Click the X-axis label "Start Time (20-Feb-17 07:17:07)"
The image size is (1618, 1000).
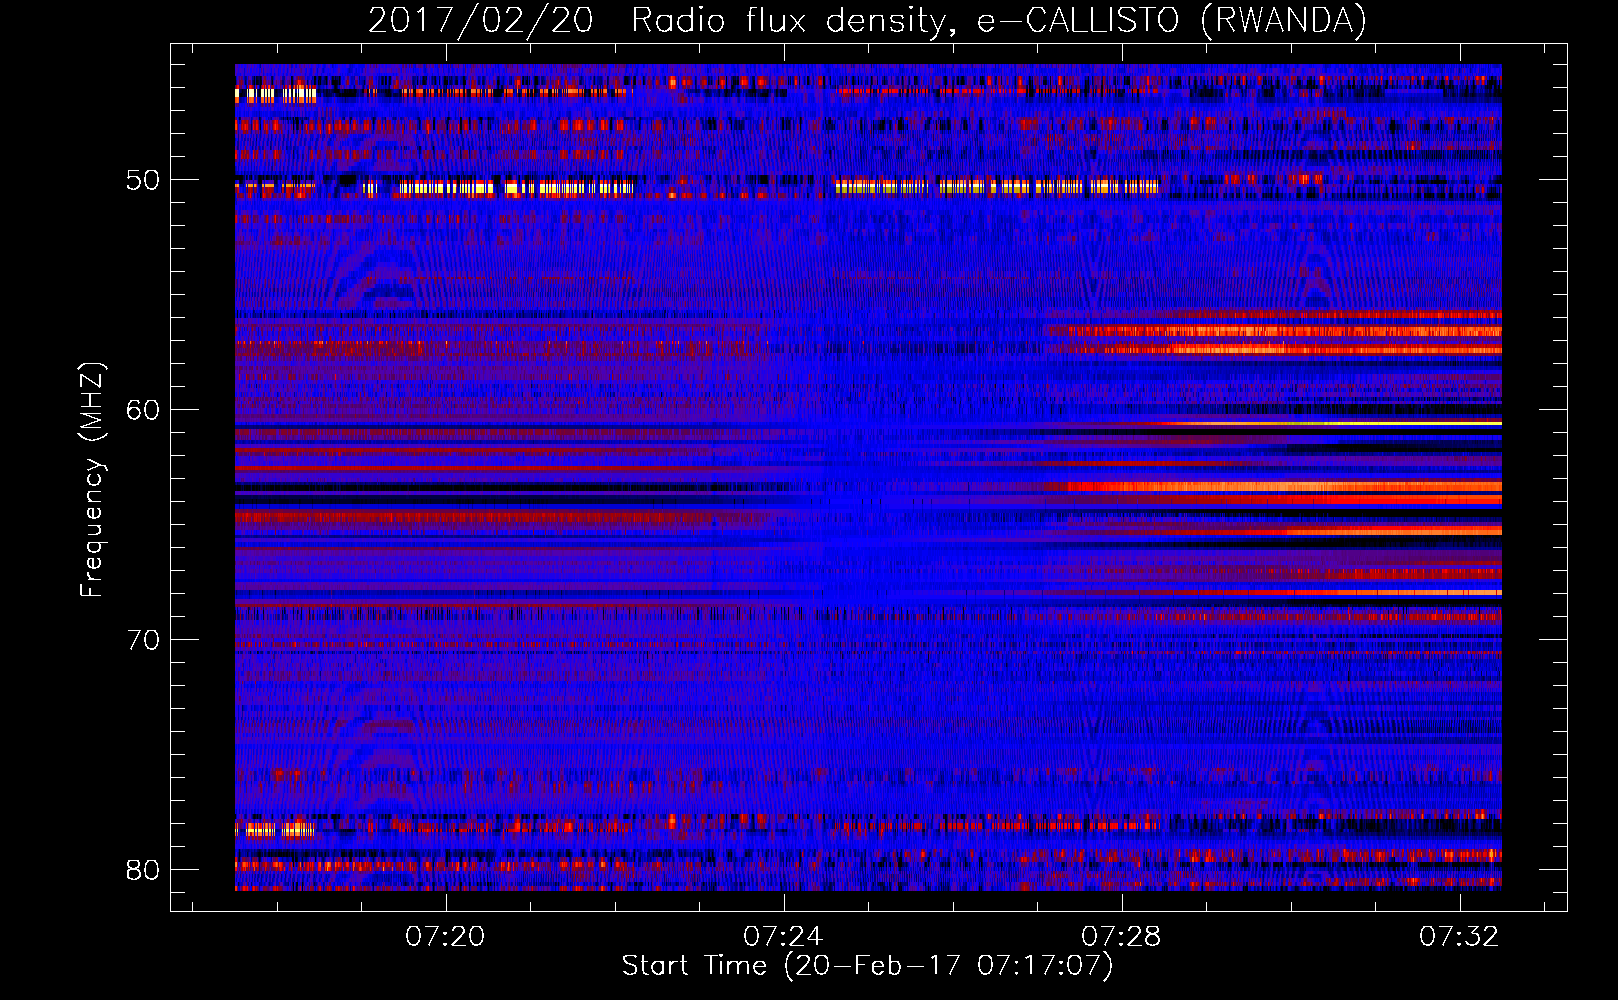[867, 966]
